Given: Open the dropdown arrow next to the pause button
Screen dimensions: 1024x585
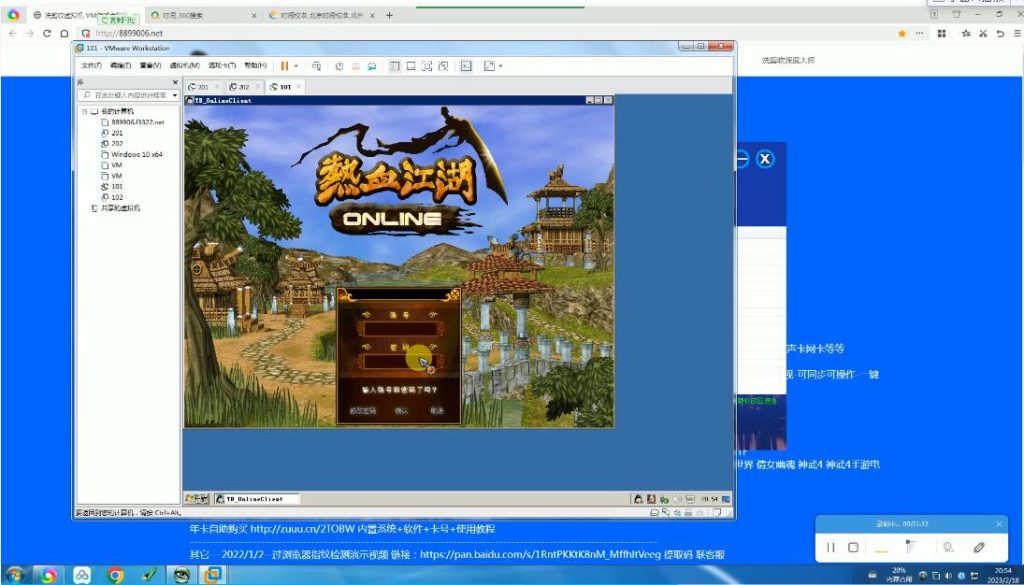Looking at the screenshot, I should (296, 66).
